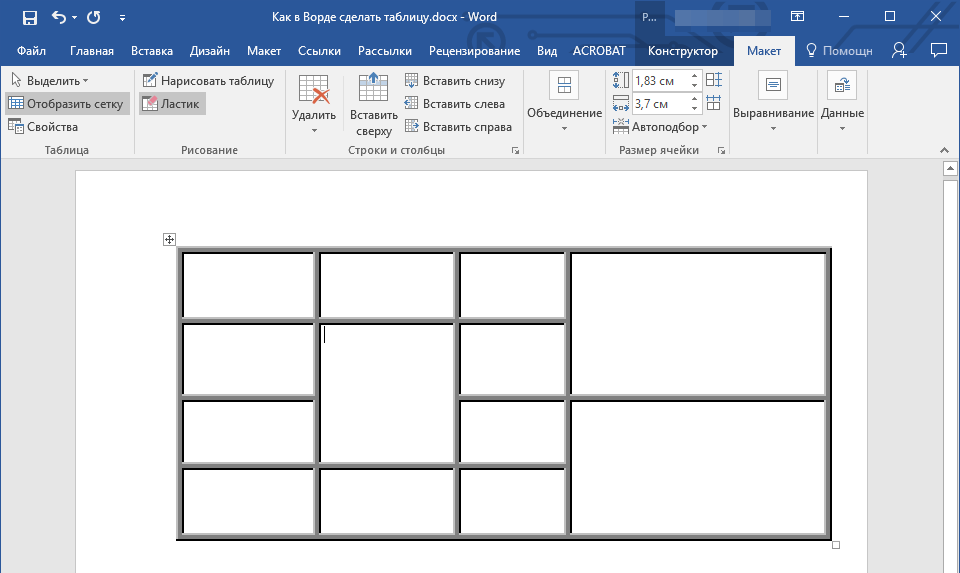Open Строки и столбцы dialog launcher
This screenshot has width=960, height=573.
[516, 151]
